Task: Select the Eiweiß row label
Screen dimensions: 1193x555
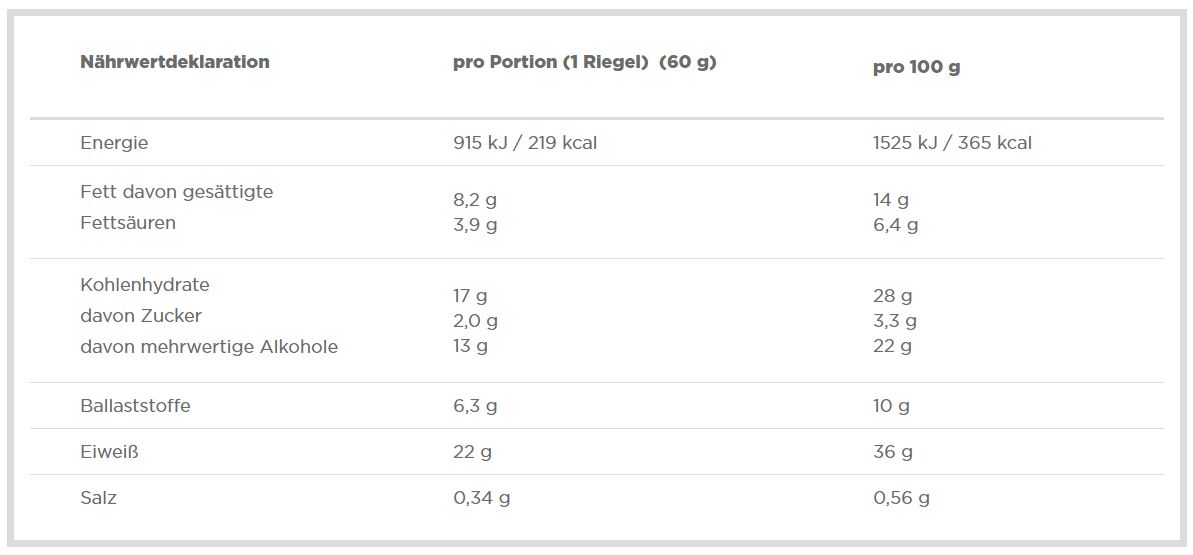Action: 109,452
